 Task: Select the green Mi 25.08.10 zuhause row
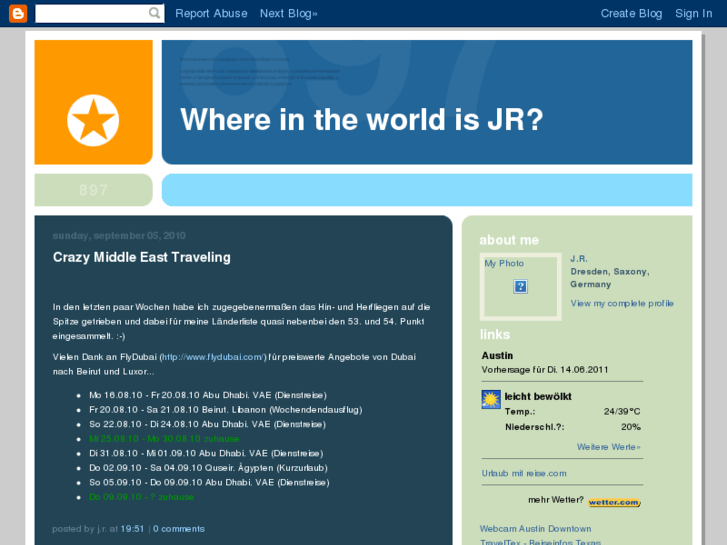pyautogui.click(x=164, y=439)
